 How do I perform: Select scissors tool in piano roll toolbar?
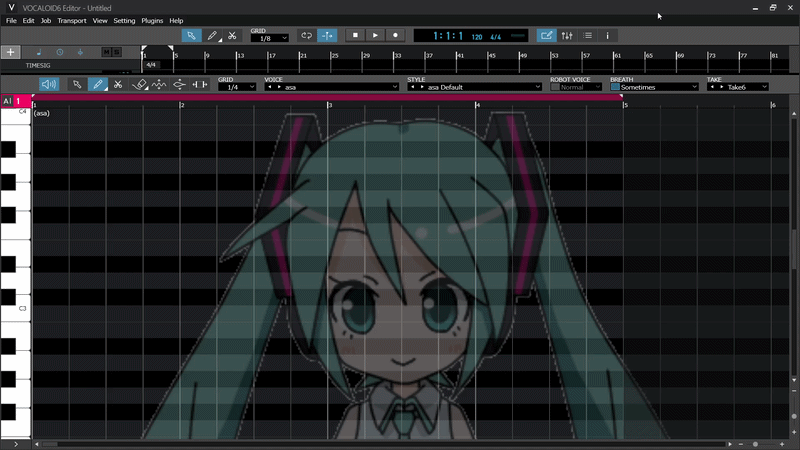click(x=118, y=84)
